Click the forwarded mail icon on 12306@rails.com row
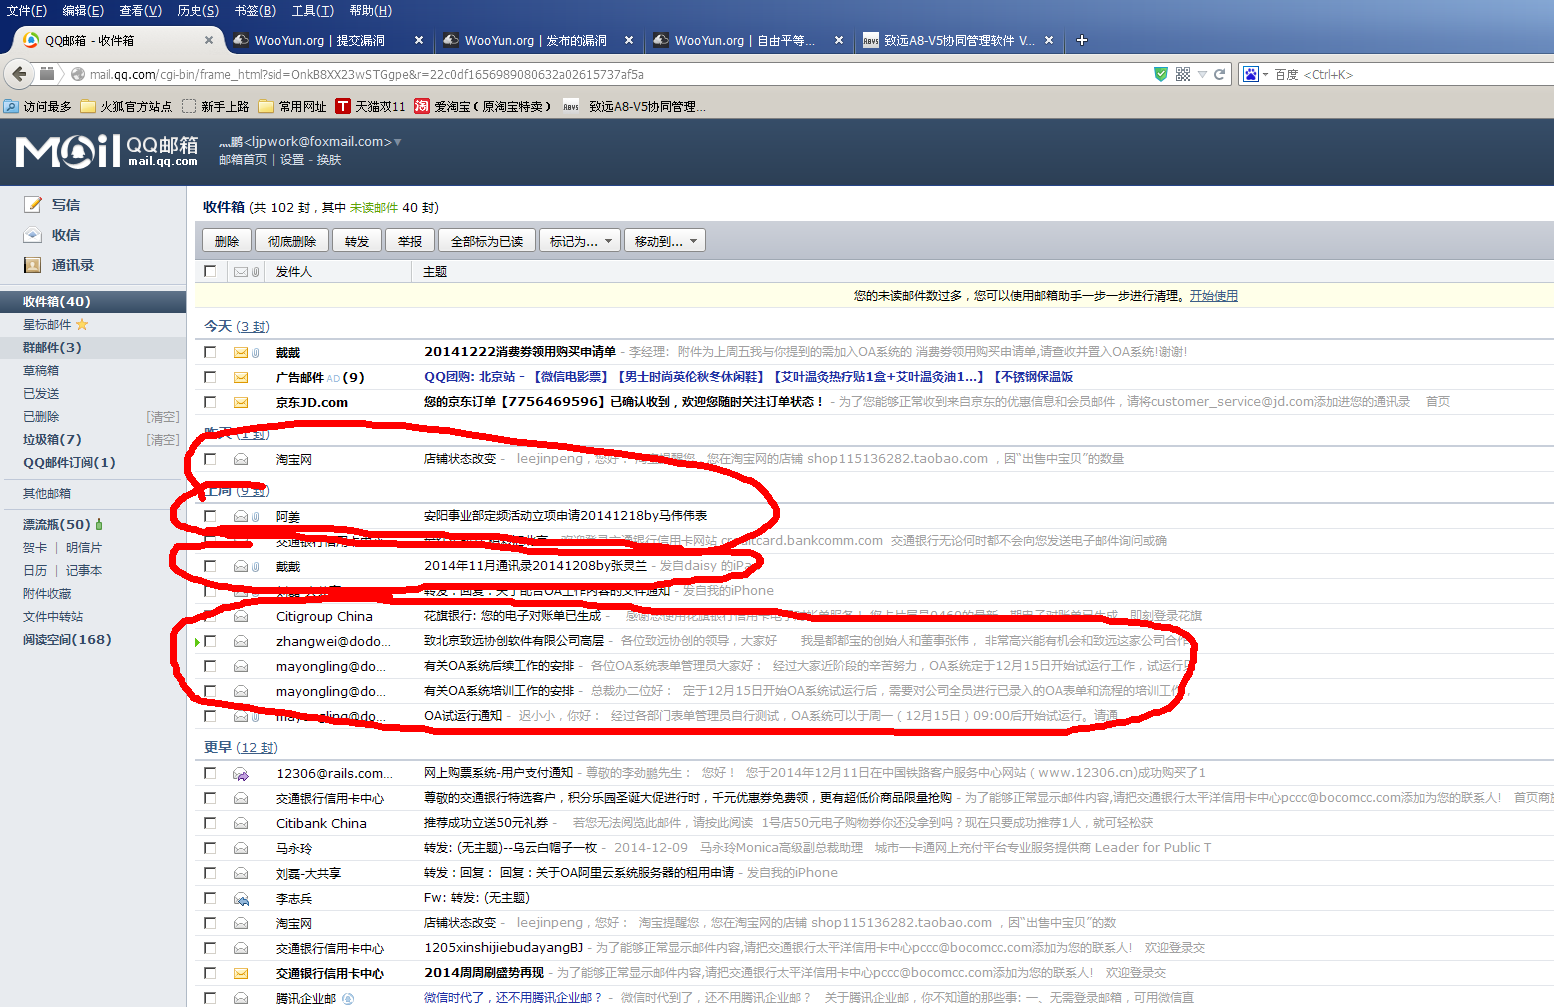1554x1007 pixels. coord(241,773)
